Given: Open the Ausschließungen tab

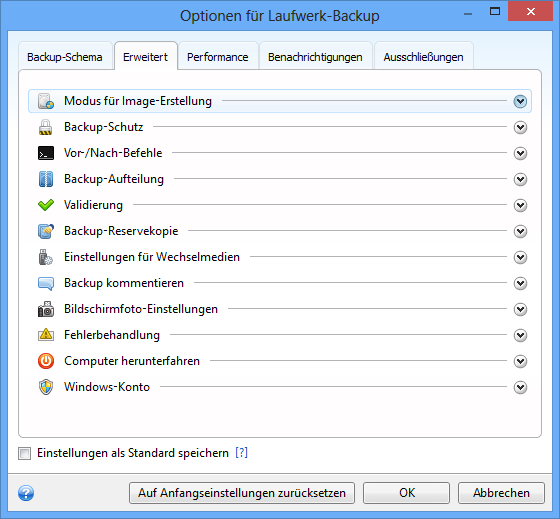Looking at the screenshot, I should [x=423, y=56].
